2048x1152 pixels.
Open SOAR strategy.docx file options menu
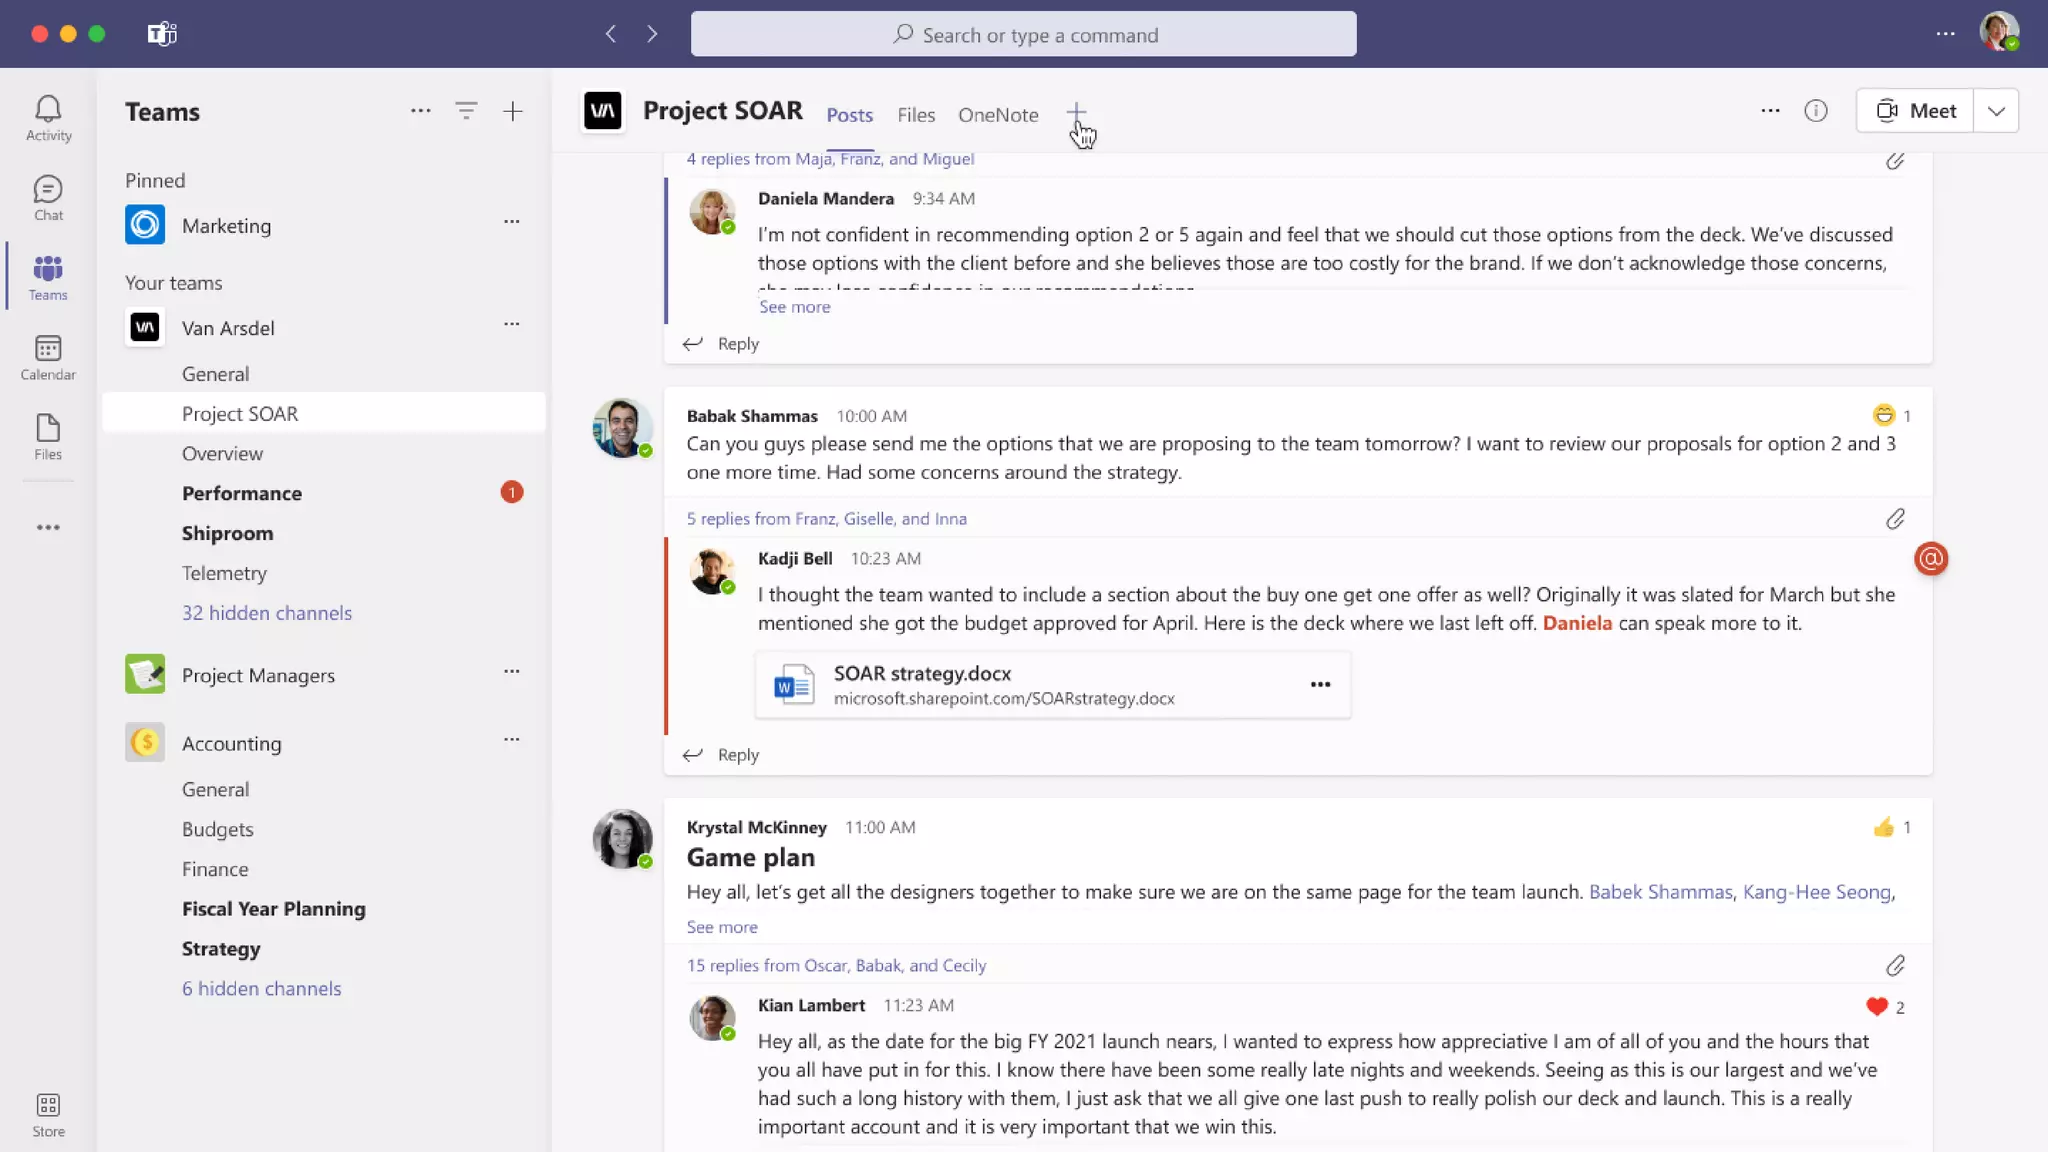[1320, 684]
